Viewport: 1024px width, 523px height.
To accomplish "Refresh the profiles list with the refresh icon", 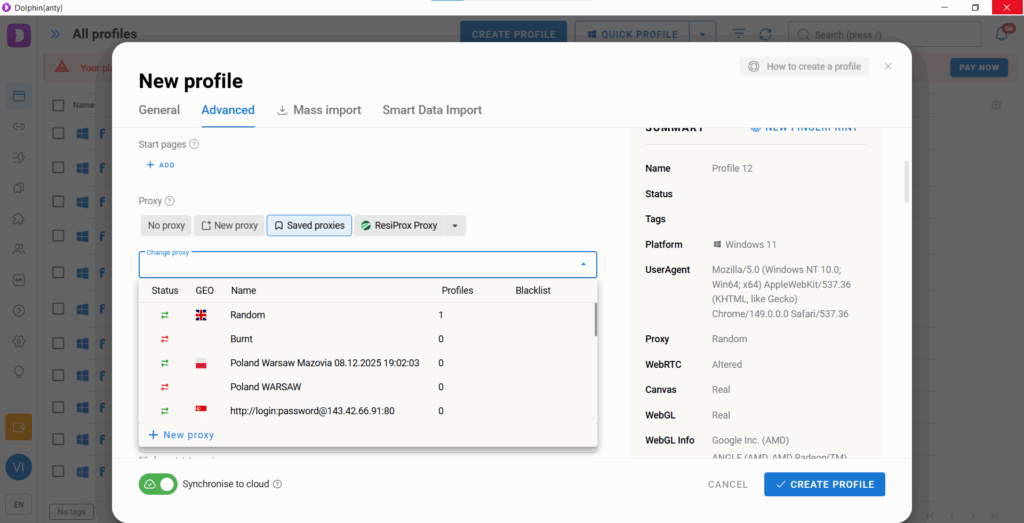I will coord(765,34).
